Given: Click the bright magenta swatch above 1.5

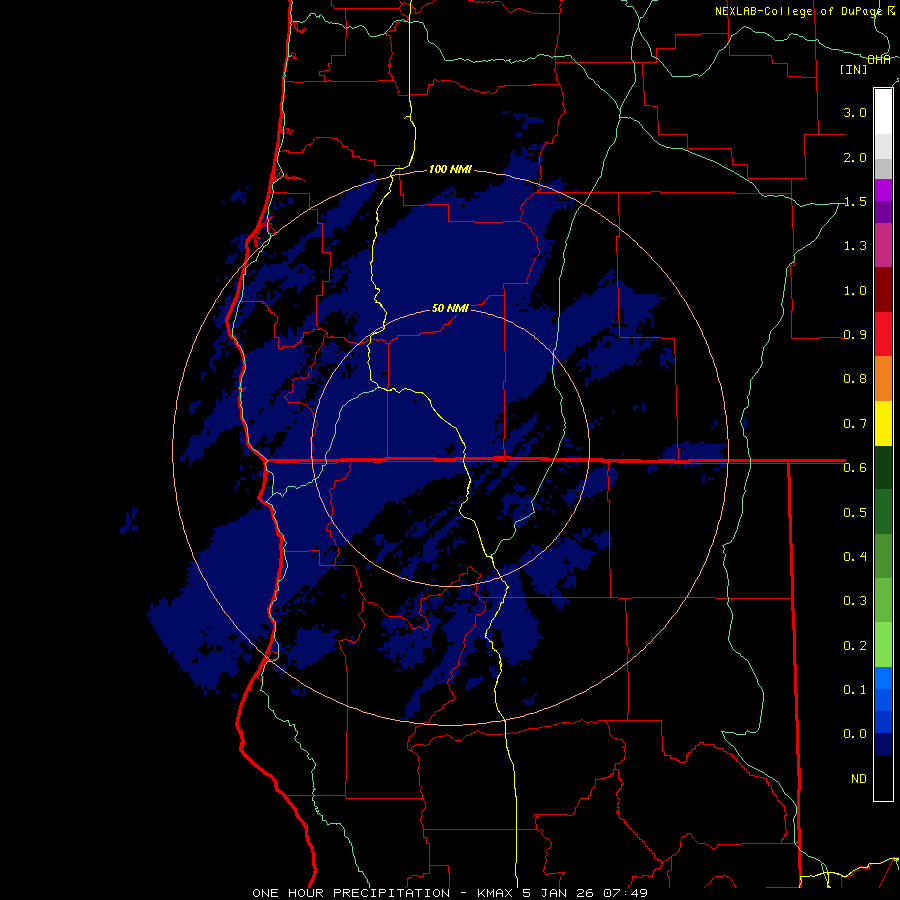Looking at the screenshot, I should coord(883,190).
